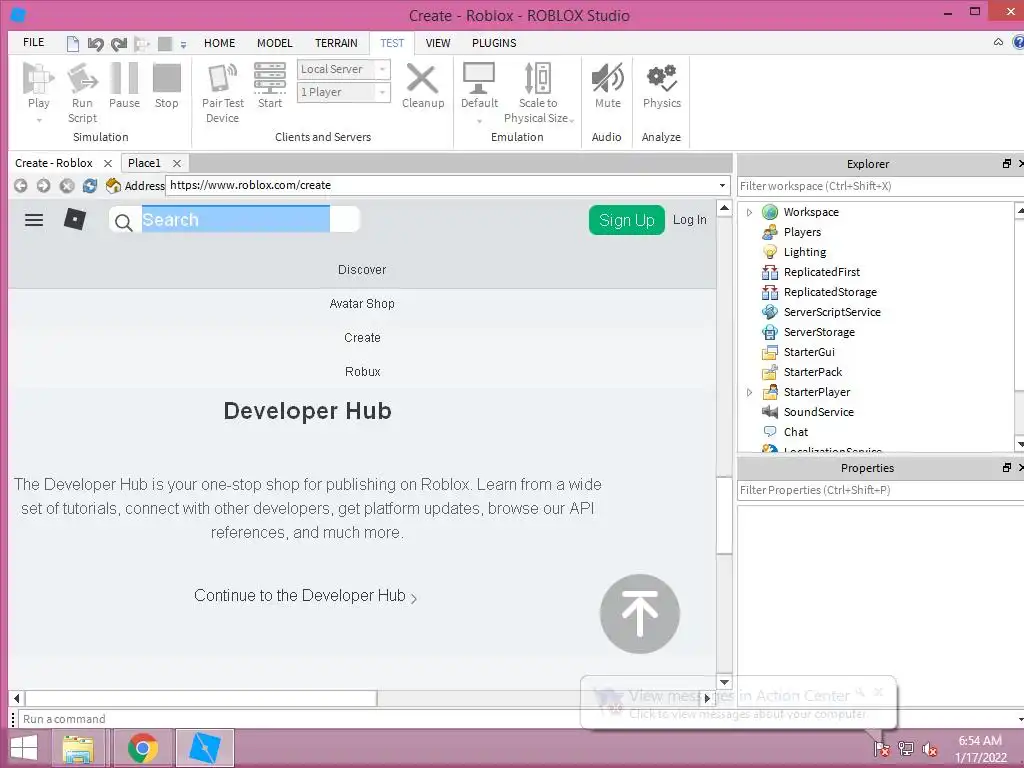Click the Undo arrow icon
This screenshot has width=1024, height=768.
click(95, 44)
